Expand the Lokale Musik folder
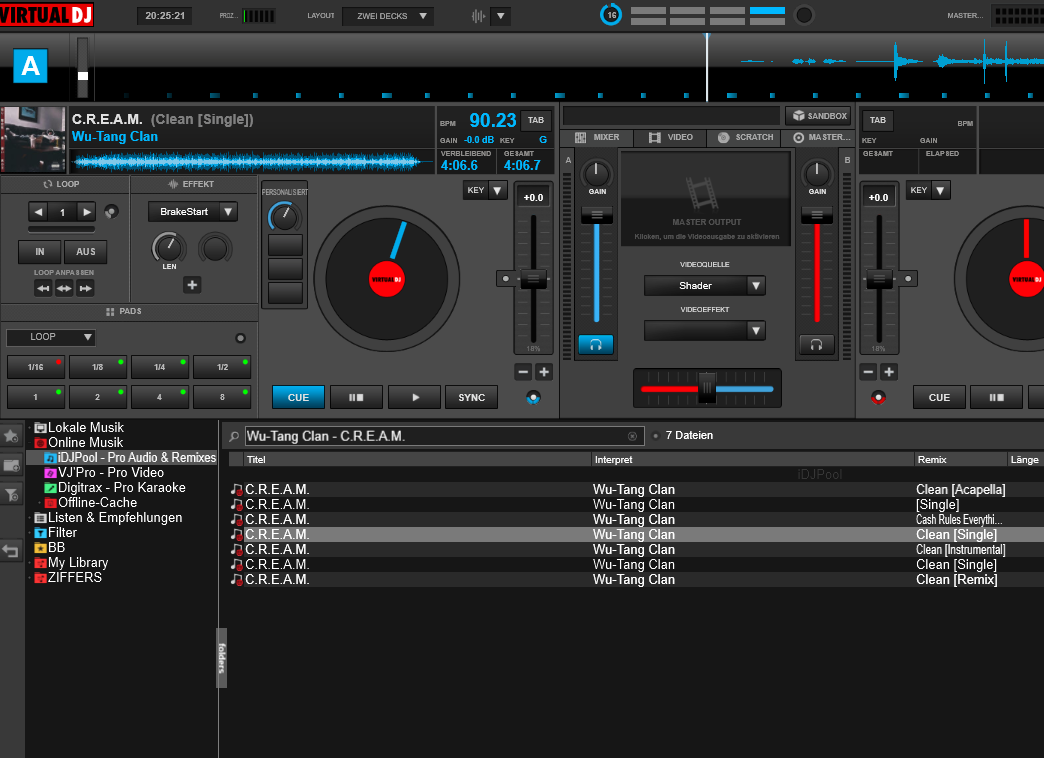This screenshot has height=758, width=1044. click(x=30, y=428)
